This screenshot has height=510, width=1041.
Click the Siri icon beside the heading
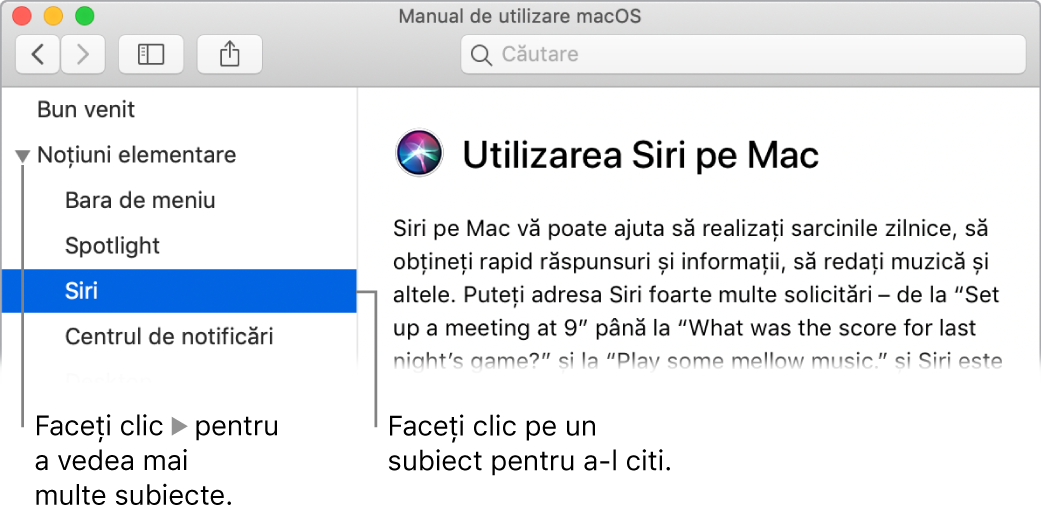pos(419,153)
